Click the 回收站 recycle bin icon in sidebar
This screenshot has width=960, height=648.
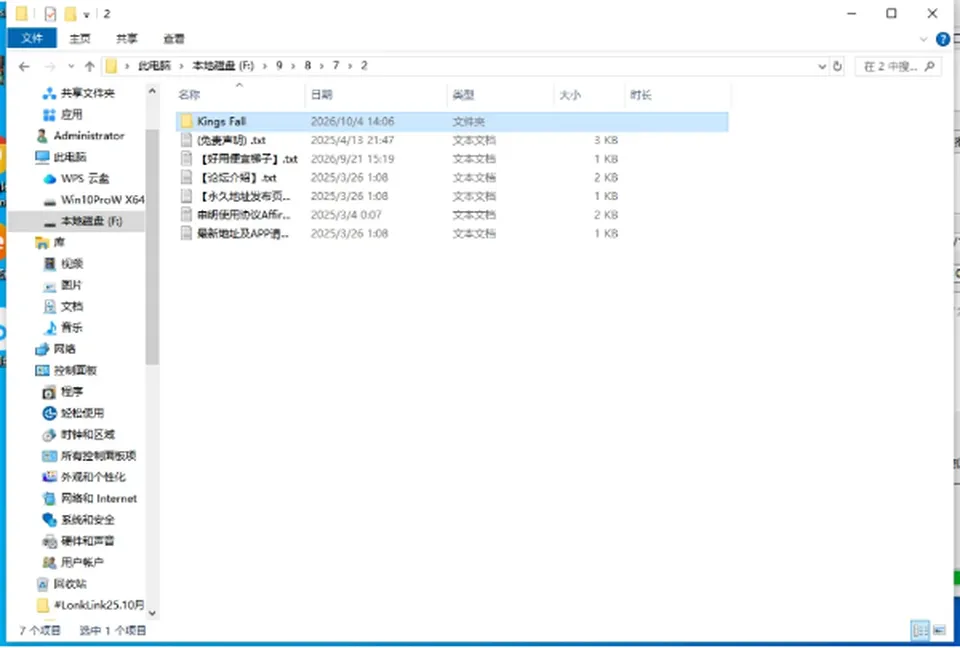coord(42,584)
